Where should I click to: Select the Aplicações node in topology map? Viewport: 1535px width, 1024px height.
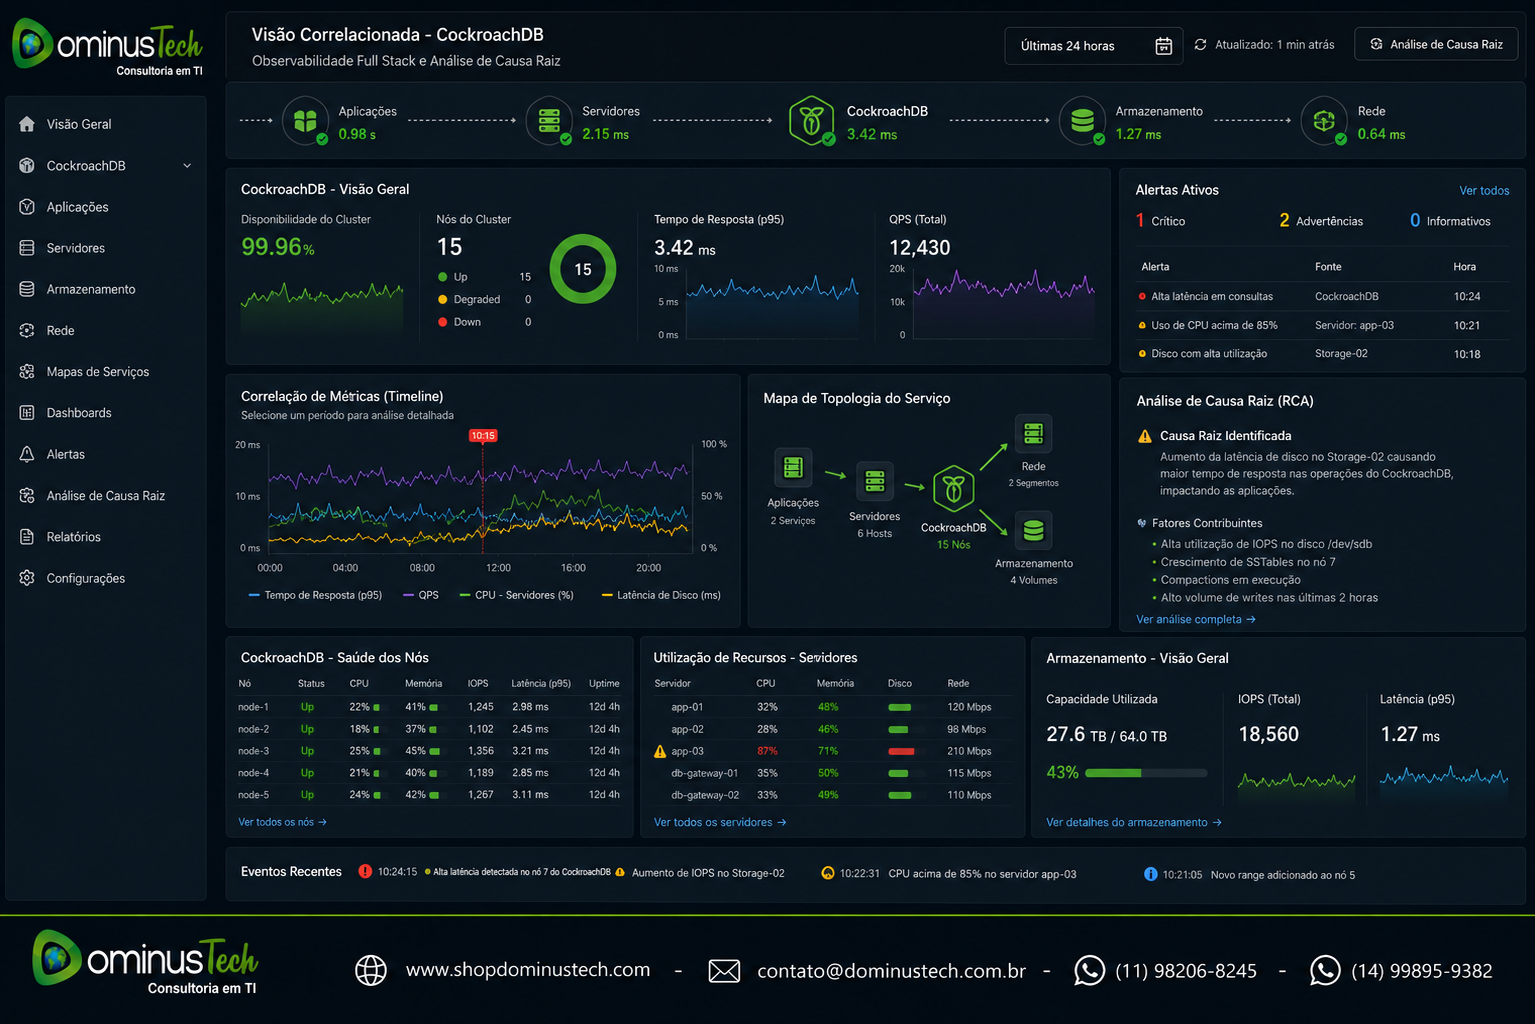click(x=793, y=467)
